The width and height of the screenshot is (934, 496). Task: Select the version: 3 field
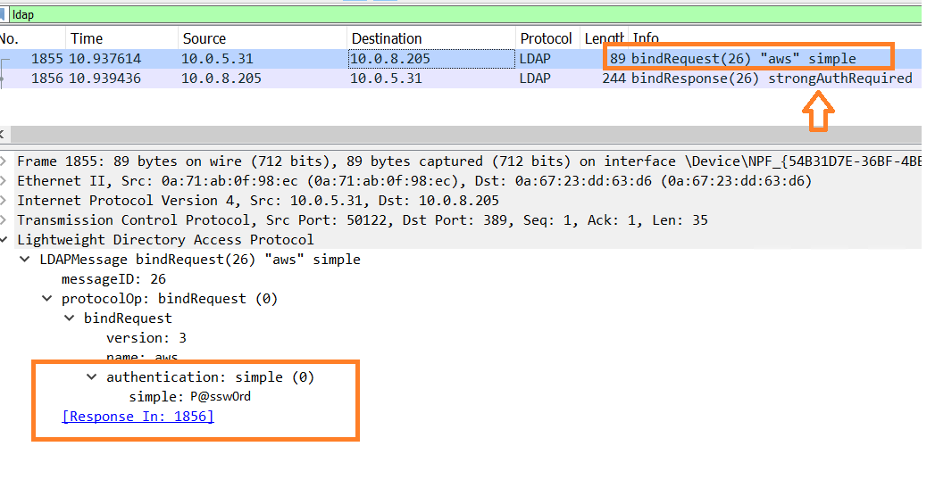click(x=146, y=338)
